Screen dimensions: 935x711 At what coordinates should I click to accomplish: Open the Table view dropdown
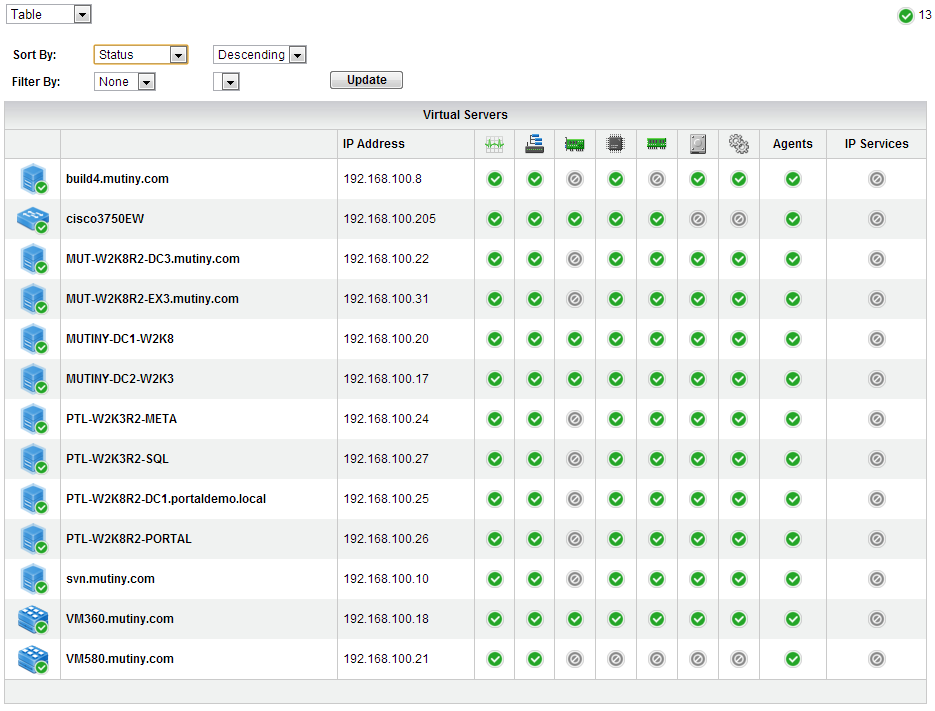(x=48, y=14)
